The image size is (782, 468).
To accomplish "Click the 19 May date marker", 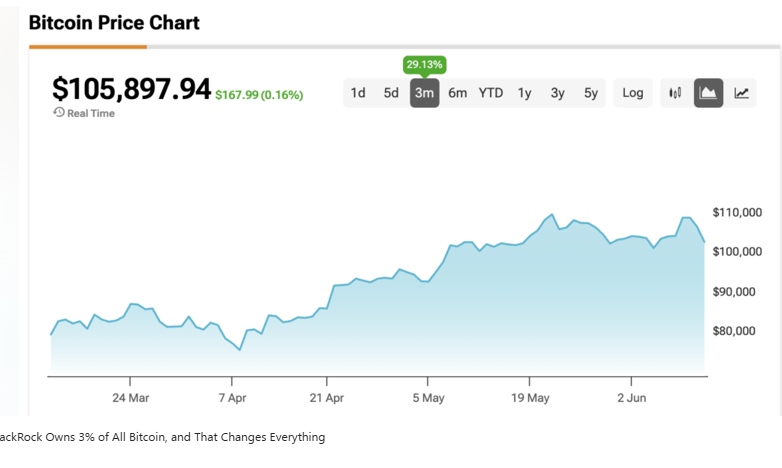I will (530, 397).
